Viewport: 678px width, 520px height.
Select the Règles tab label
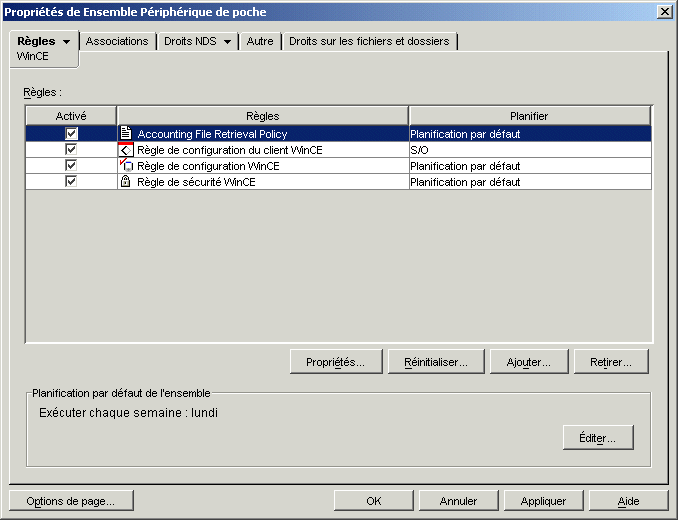pyautogui.click(x=36, y=41)
